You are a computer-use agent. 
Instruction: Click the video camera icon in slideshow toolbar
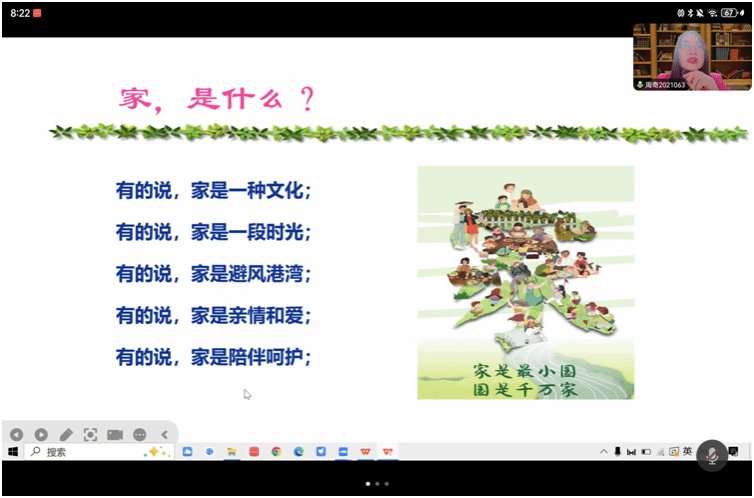click(x=115, y=434)
